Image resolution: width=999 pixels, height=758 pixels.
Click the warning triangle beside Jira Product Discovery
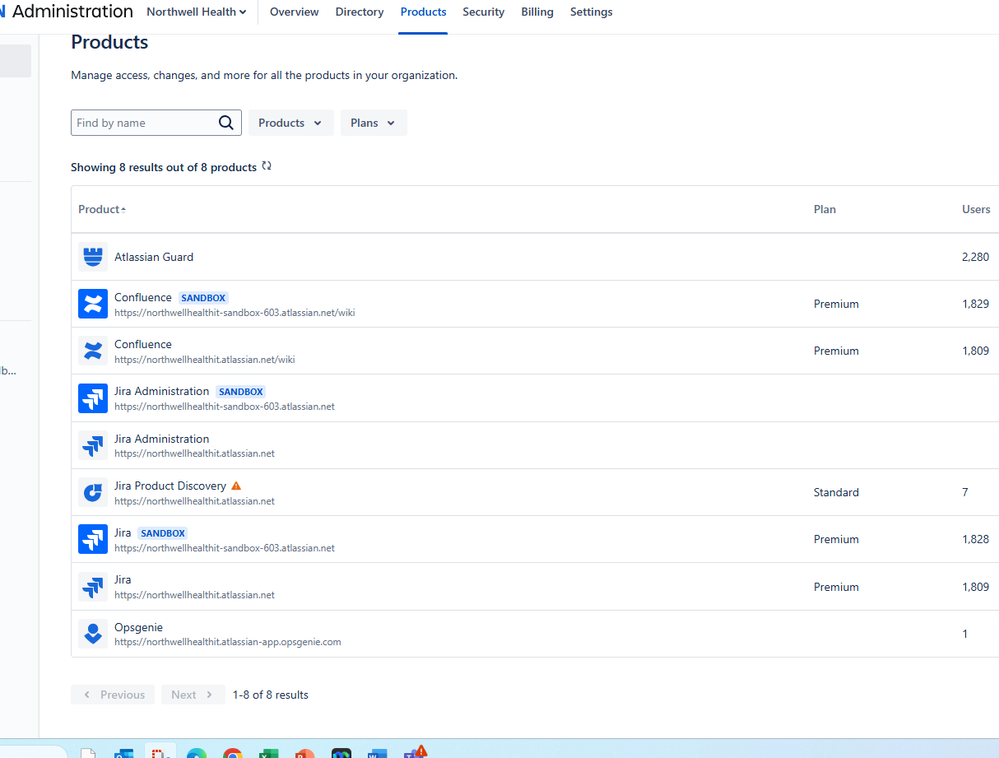[x=236, y=486]
